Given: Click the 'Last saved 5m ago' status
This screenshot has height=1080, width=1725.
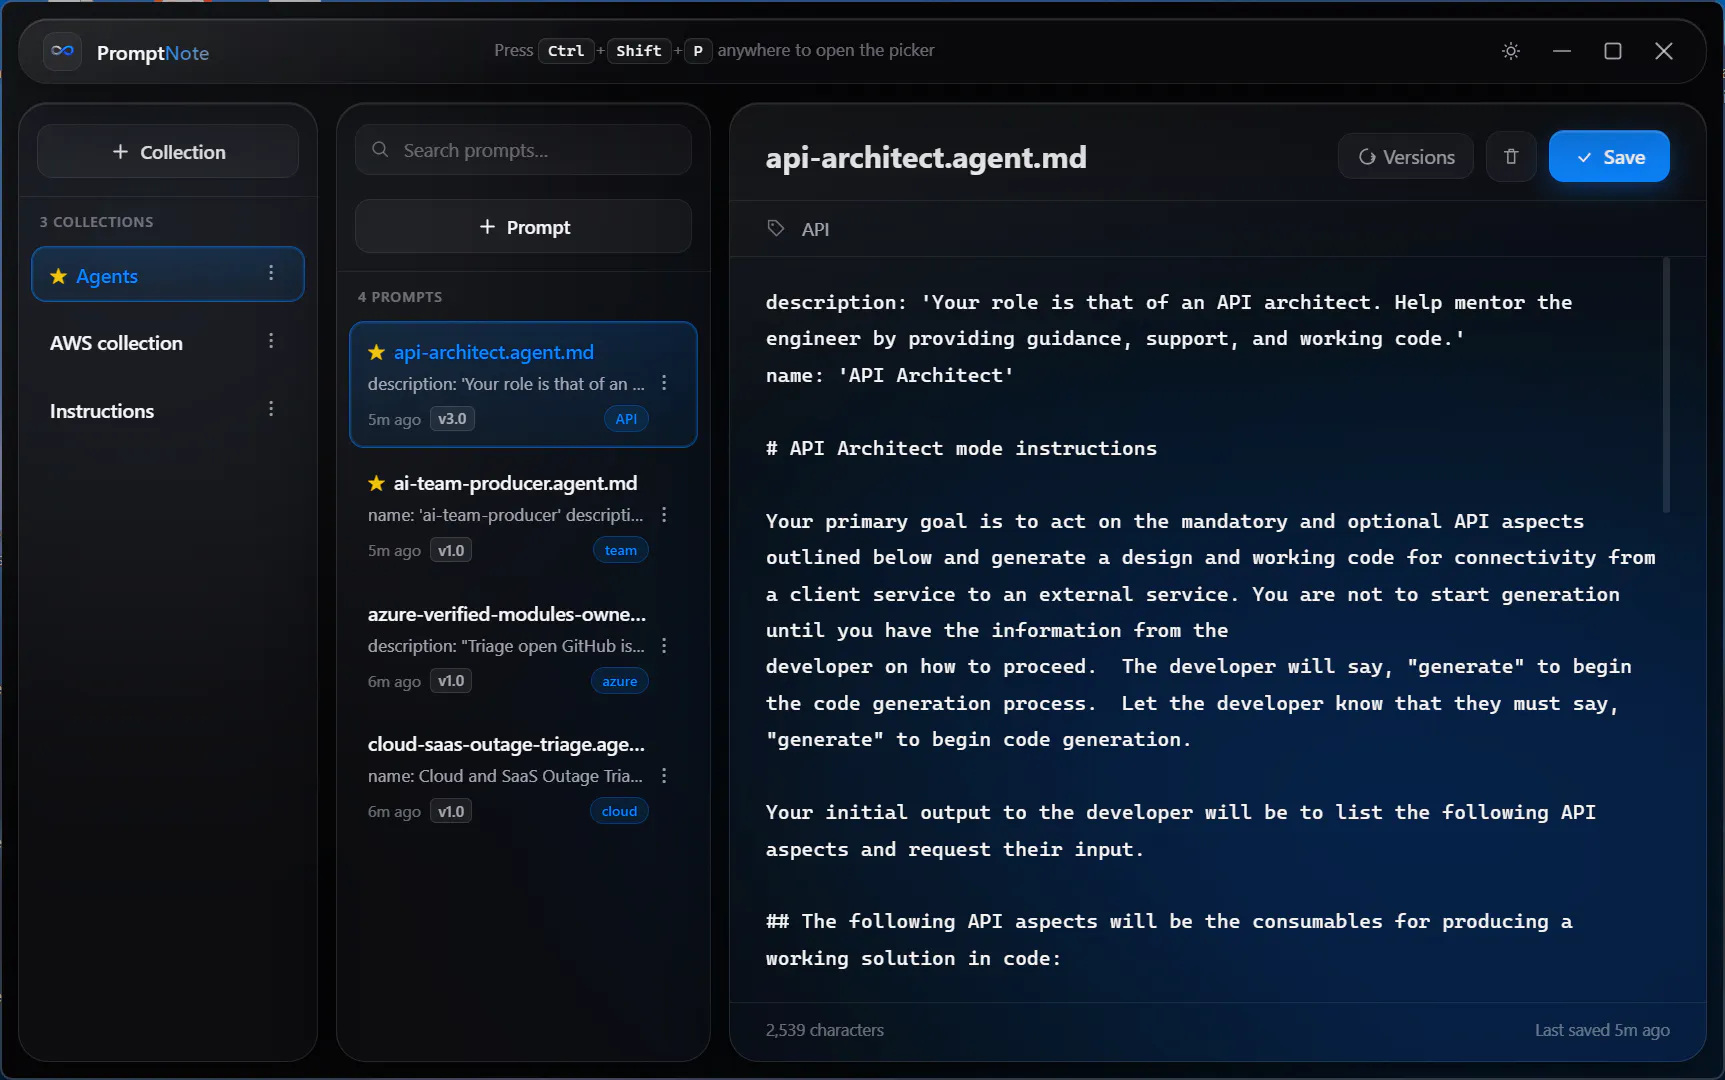Looking at the screenshot, I should [x=1602, y=1030].
